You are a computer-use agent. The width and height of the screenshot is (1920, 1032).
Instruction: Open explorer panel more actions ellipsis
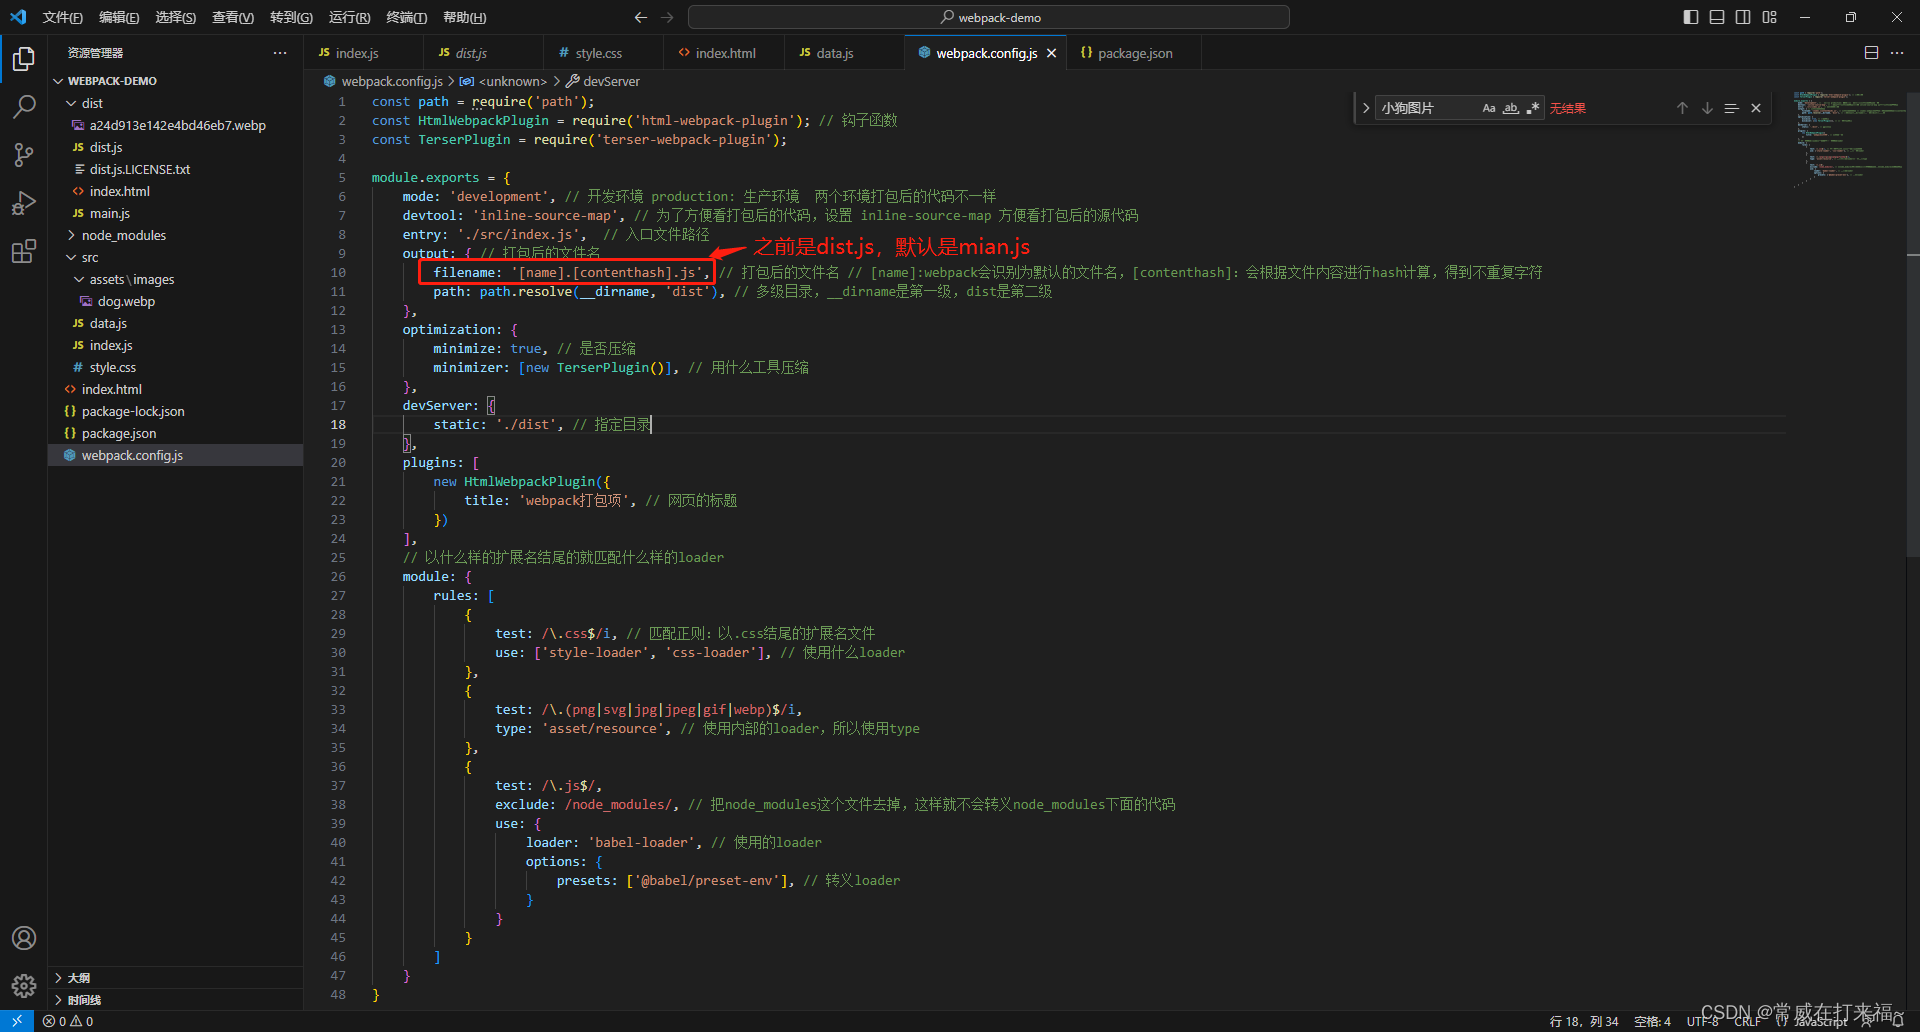coord(280,53)
